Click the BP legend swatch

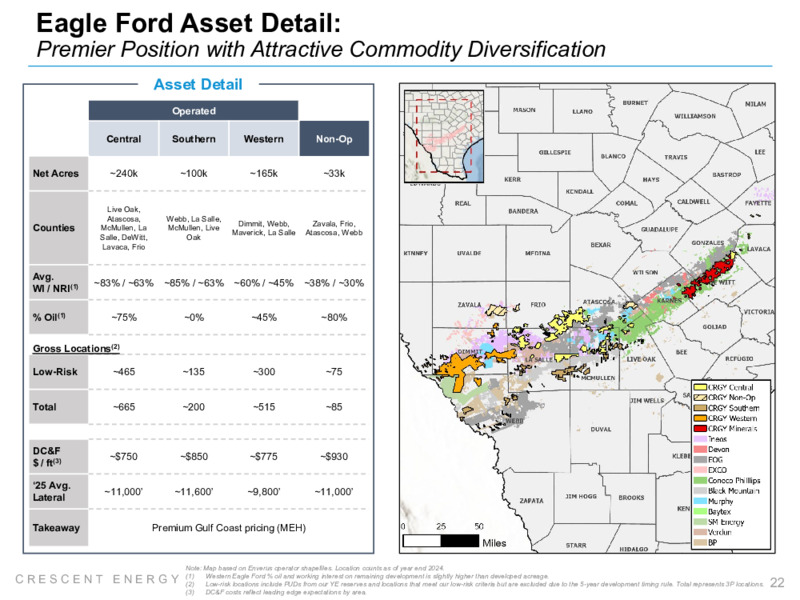click(x=700, y=543)
